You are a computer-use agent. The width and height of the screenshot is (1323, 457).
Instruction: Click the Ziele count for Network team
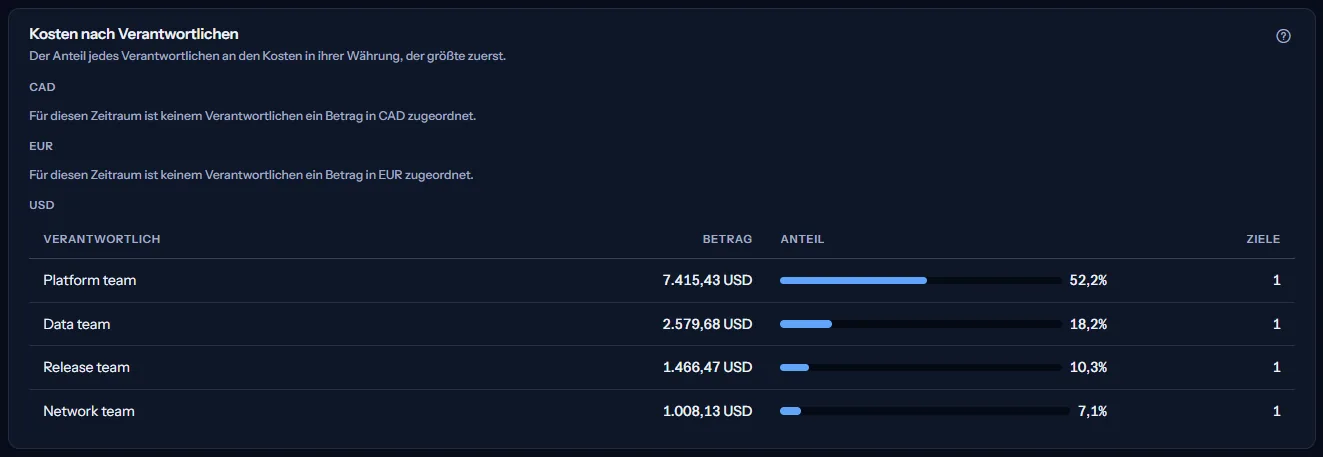[1277, 411]
